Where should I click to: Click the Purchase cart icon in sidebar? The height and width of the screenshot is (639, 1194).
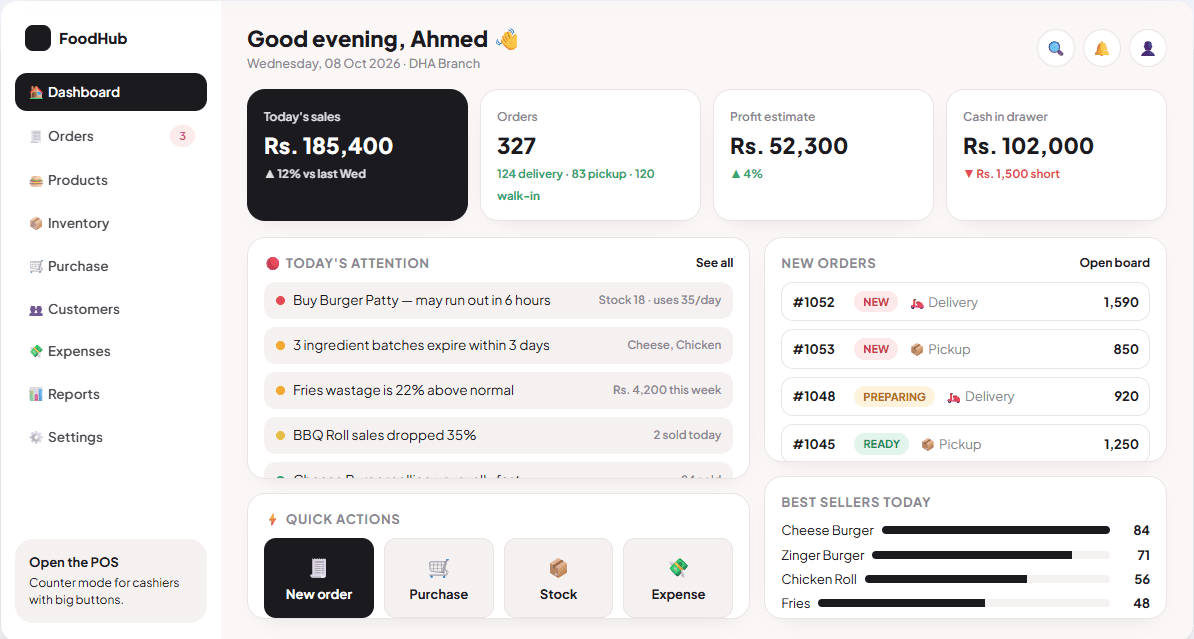coord(36,266)
